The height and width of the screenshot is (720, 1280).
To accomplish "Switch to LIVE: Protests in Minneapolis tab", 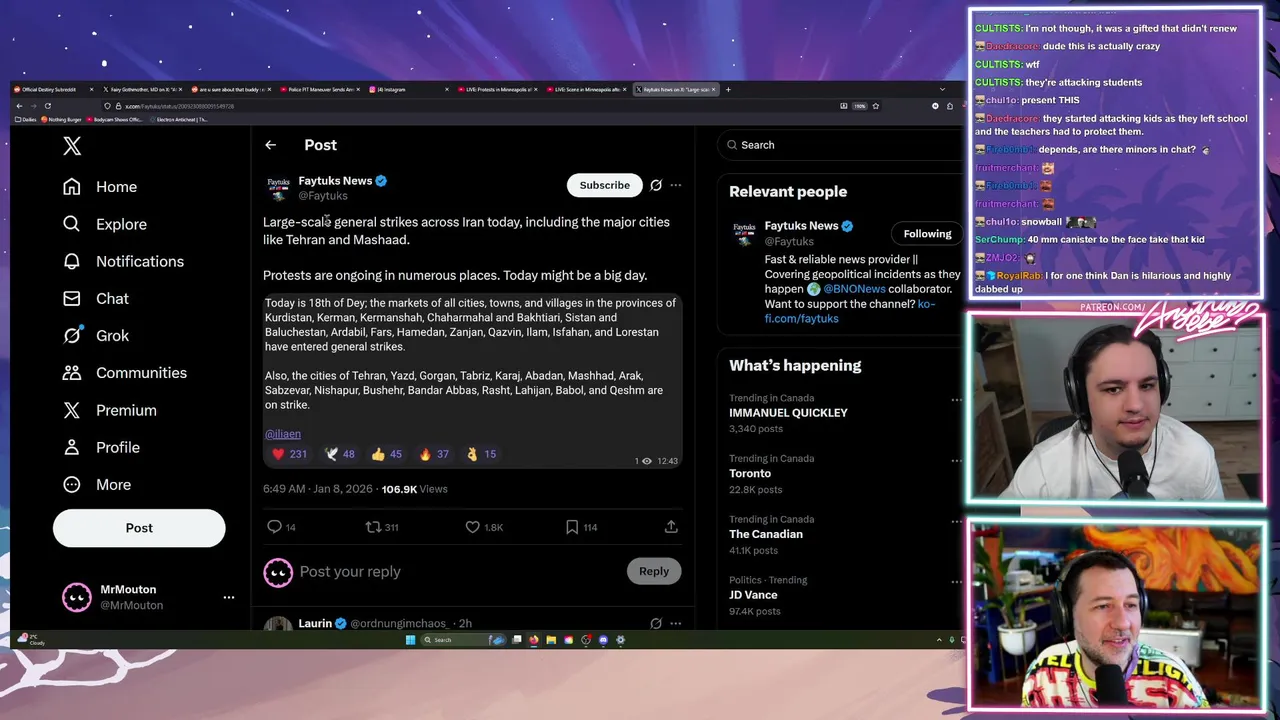I will [496, 90].
